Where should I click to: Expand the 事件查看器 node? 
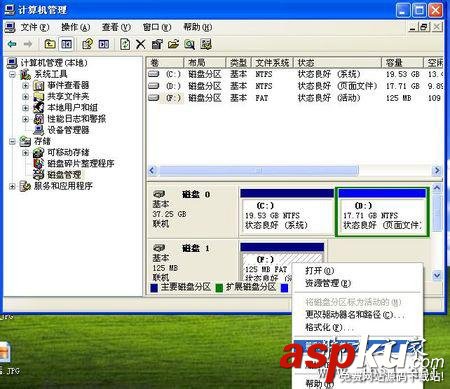click(x=25, y=85)
